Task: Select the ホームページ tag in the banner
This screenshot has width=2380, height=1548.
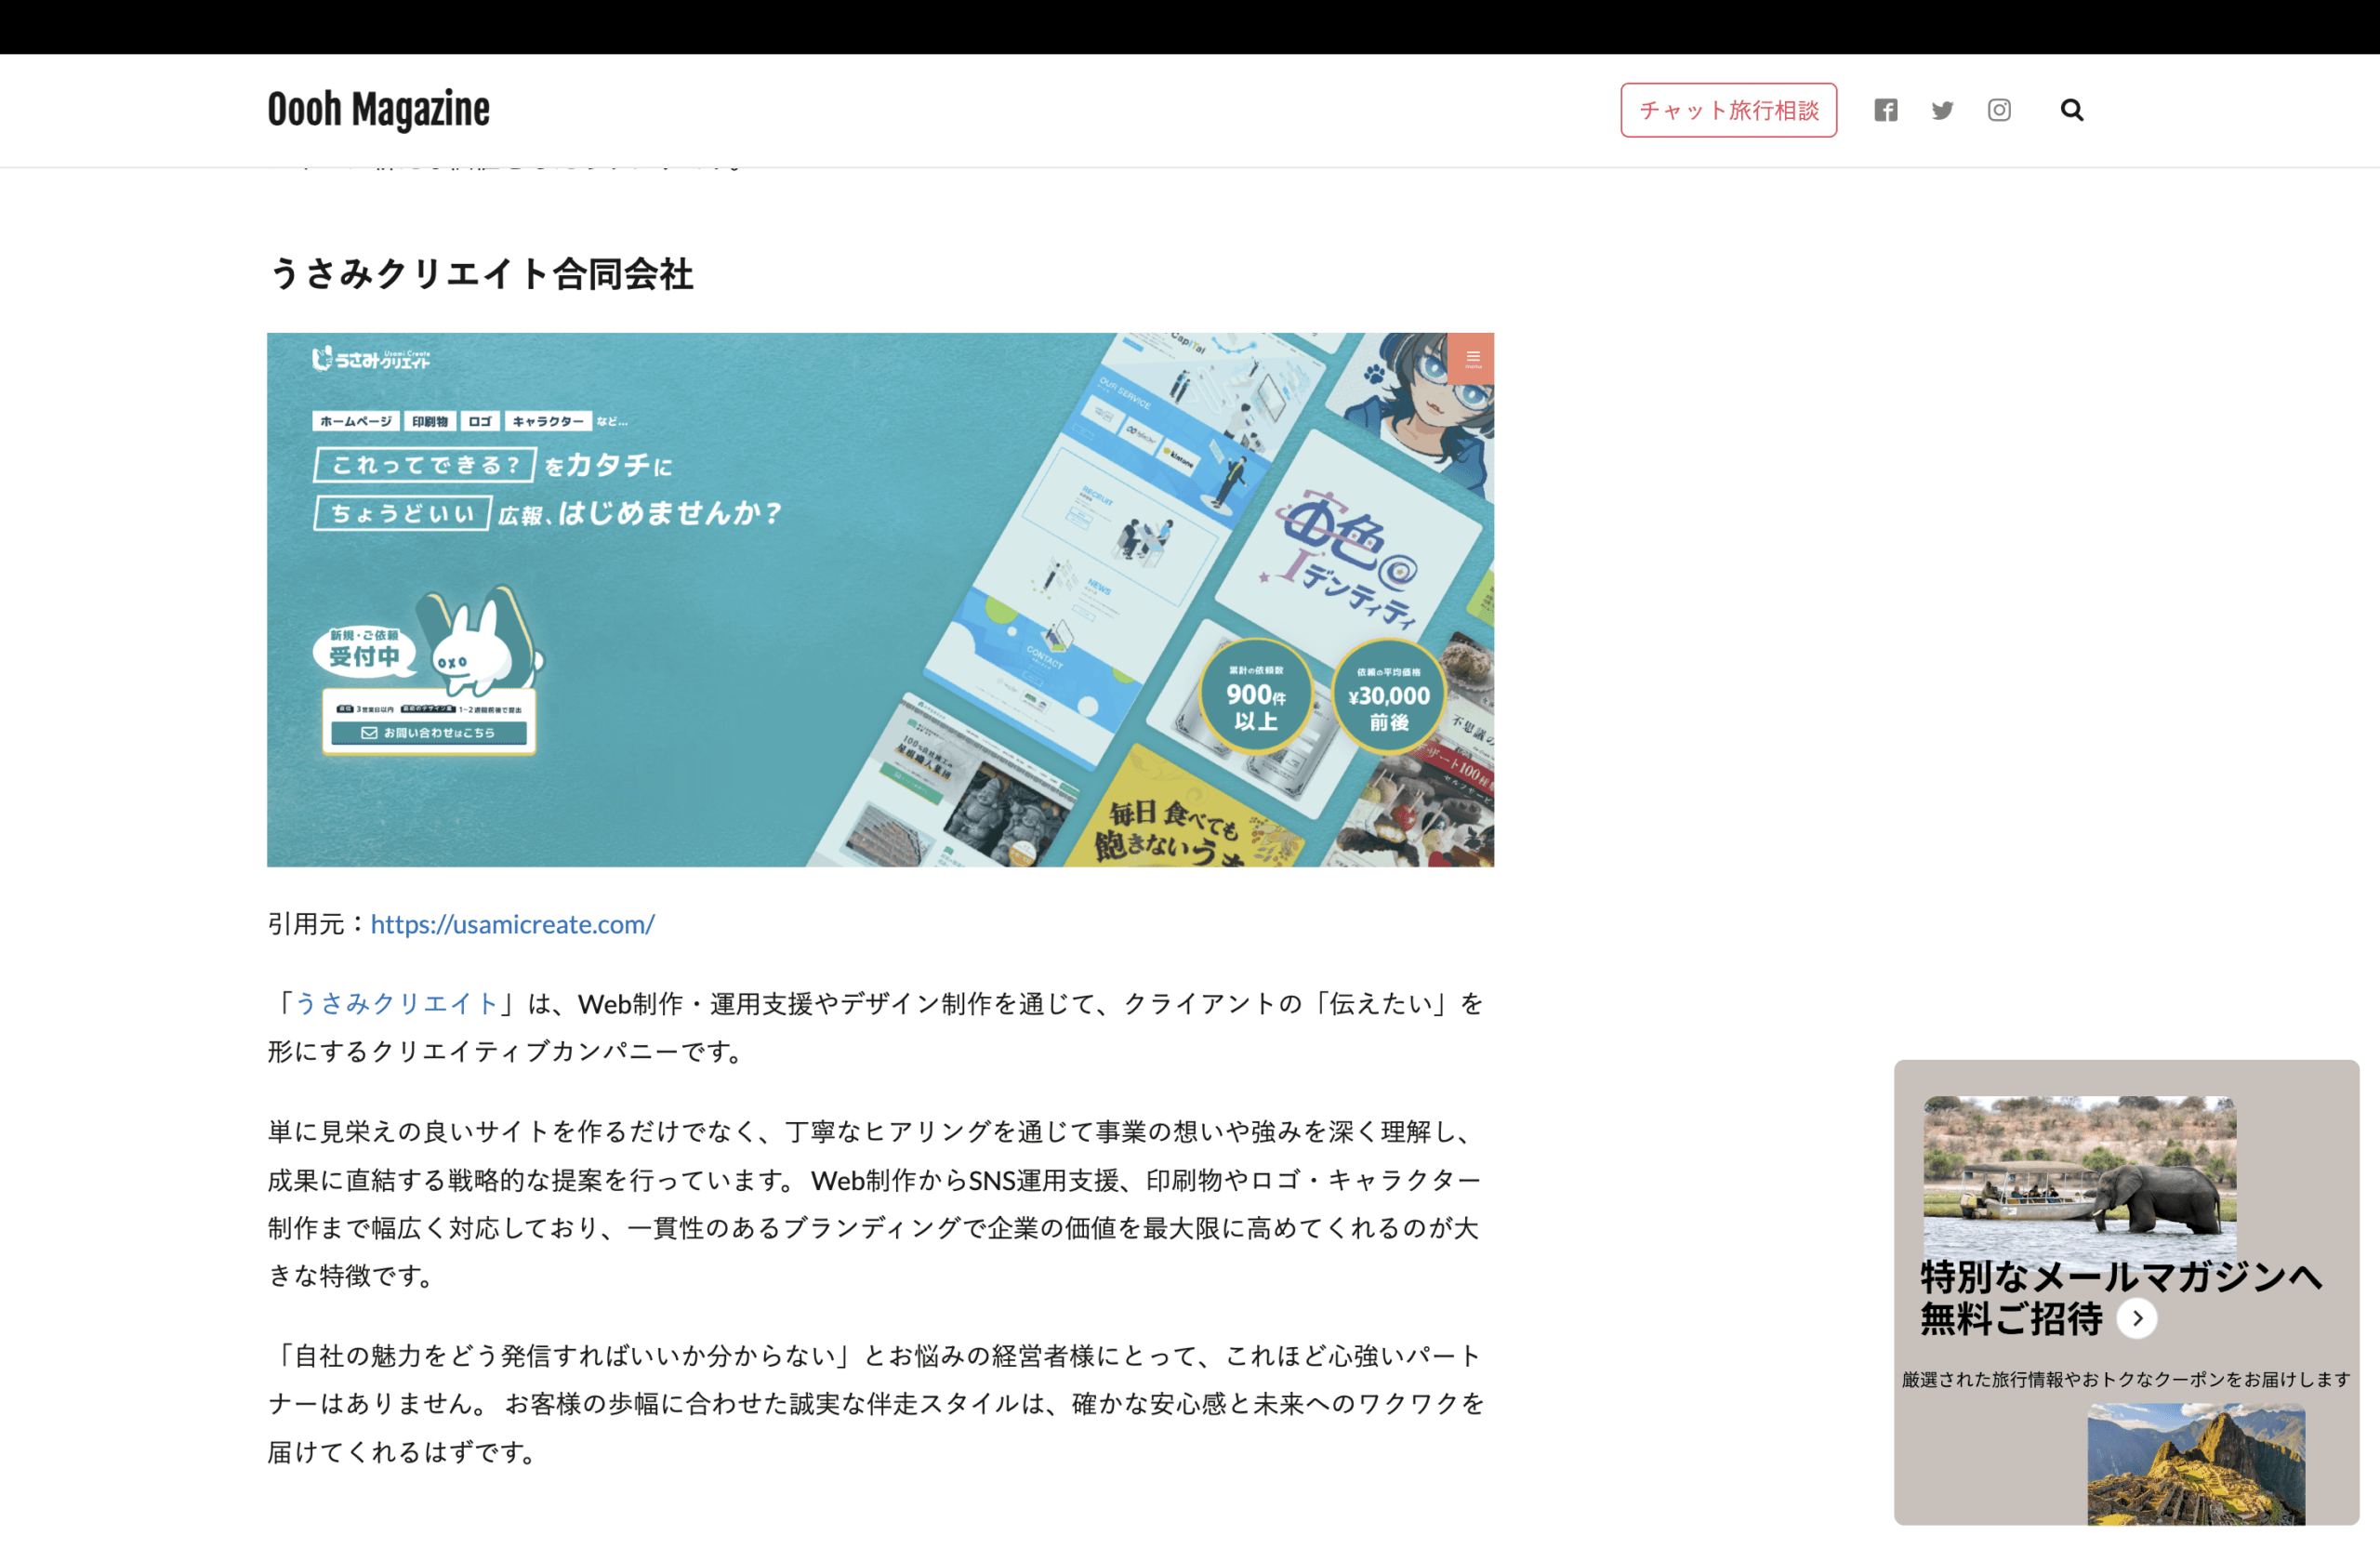Action: (x=355, y=421)
